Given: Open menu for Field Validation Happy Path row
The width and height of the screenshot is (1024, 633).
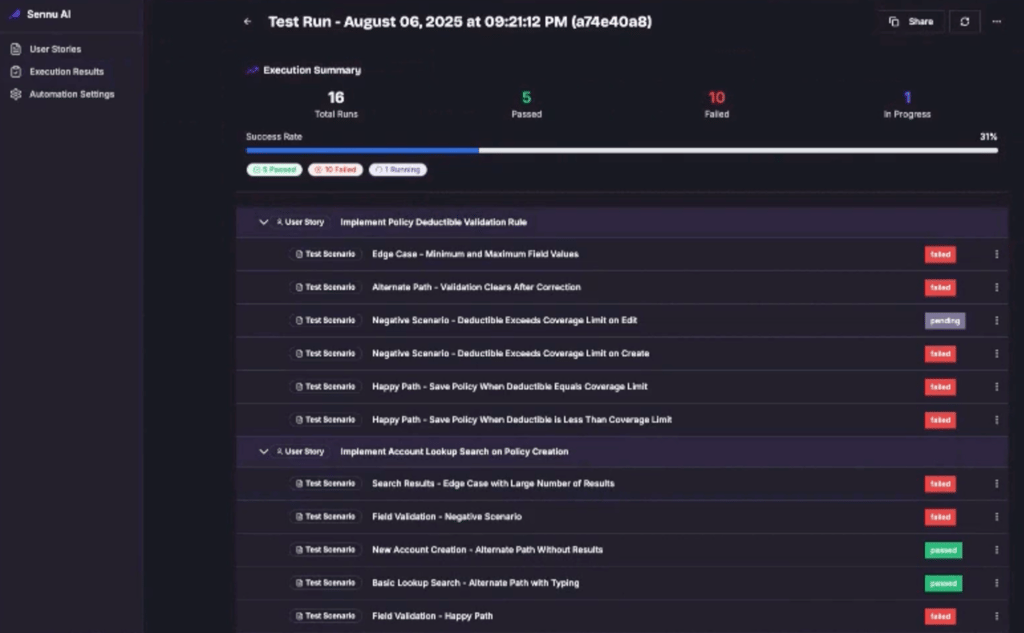Looking at the screenshot, I should click(x=997, y=616).
